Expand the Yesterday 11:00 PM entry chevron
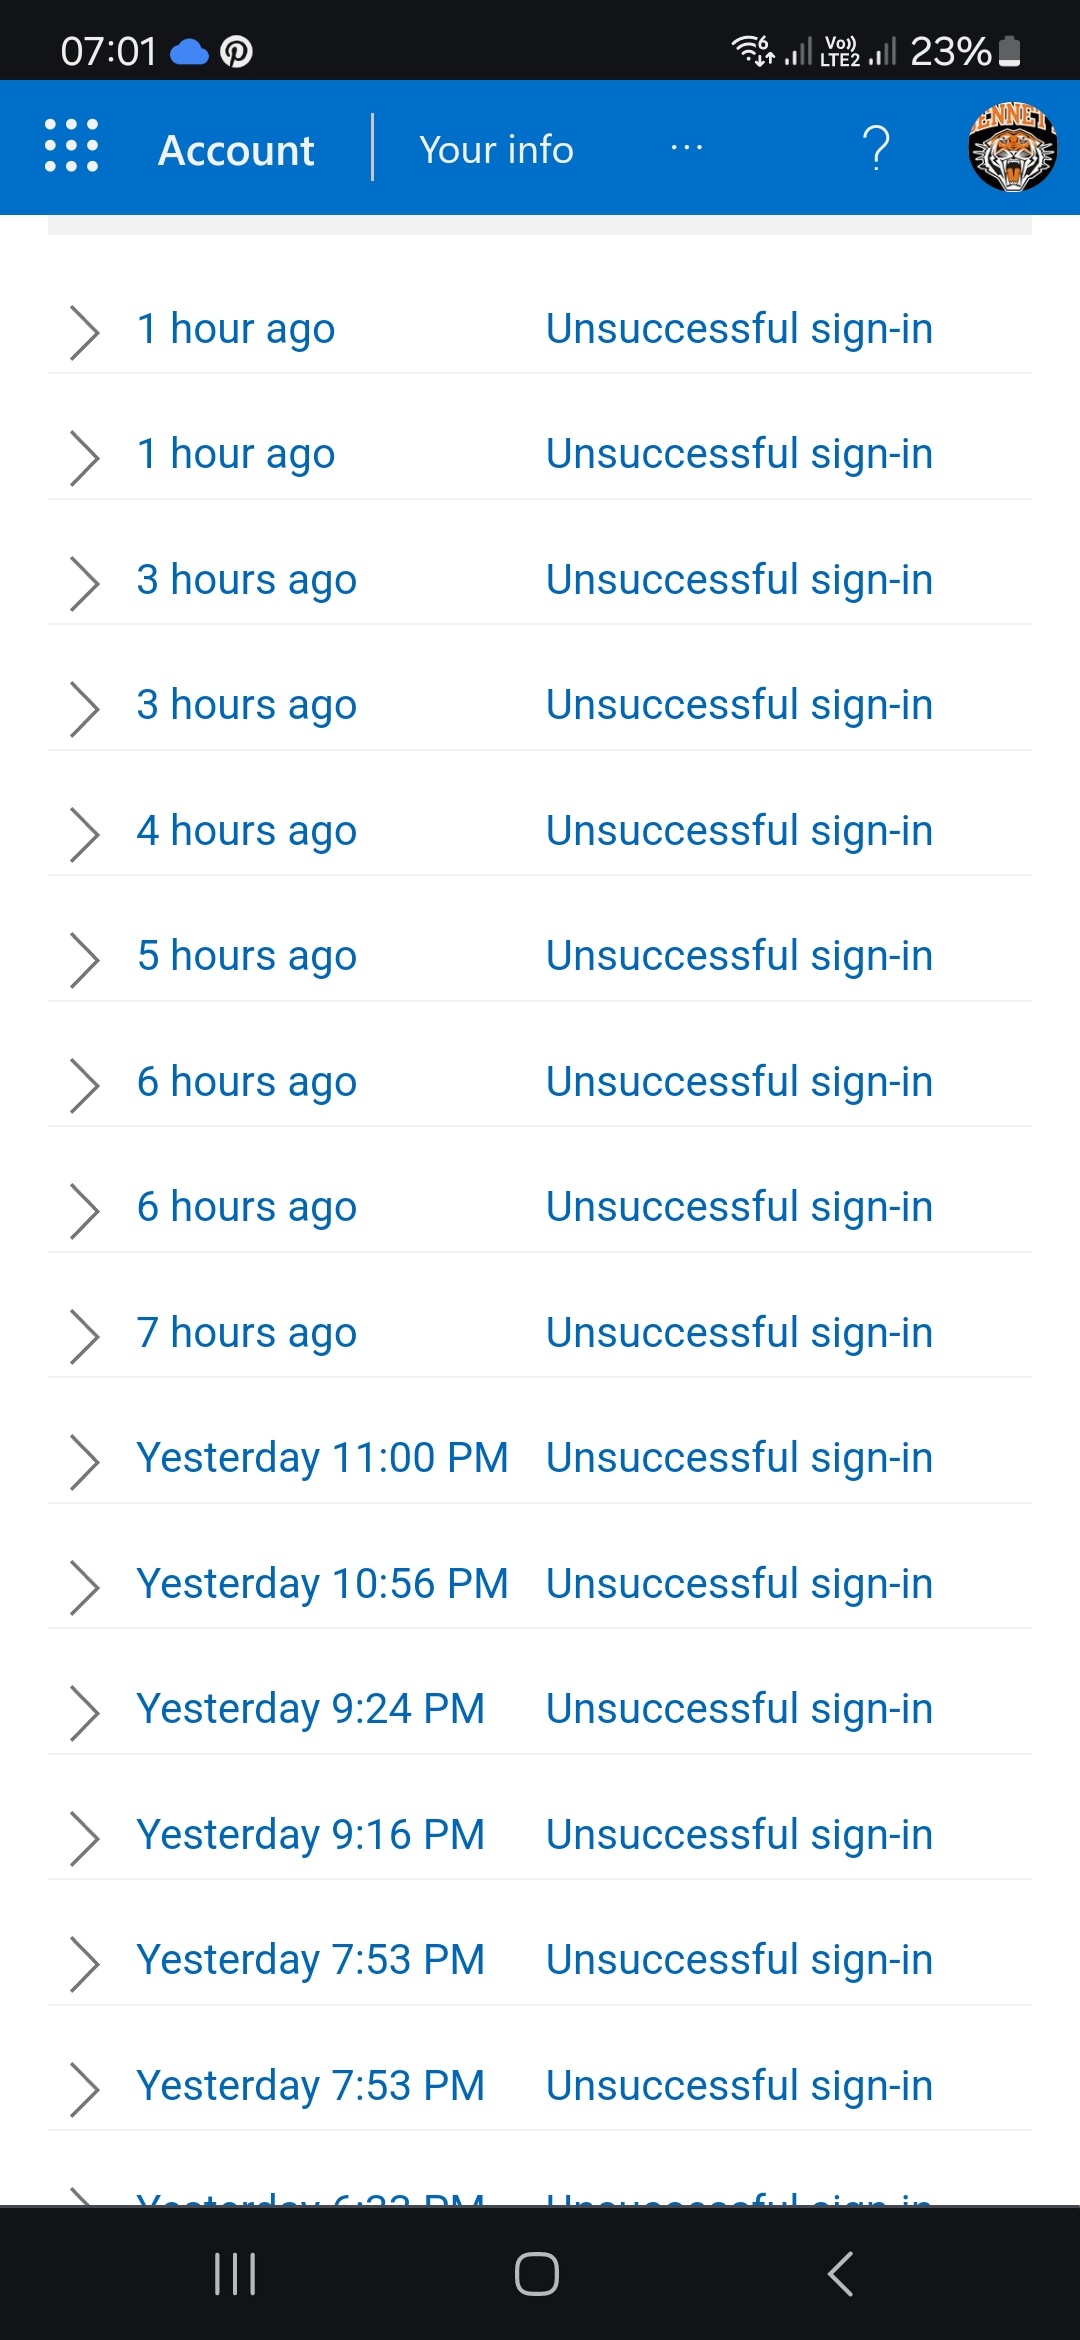The height and width of the screenshot is (2340, 1080). click(x=84, y=1461)
